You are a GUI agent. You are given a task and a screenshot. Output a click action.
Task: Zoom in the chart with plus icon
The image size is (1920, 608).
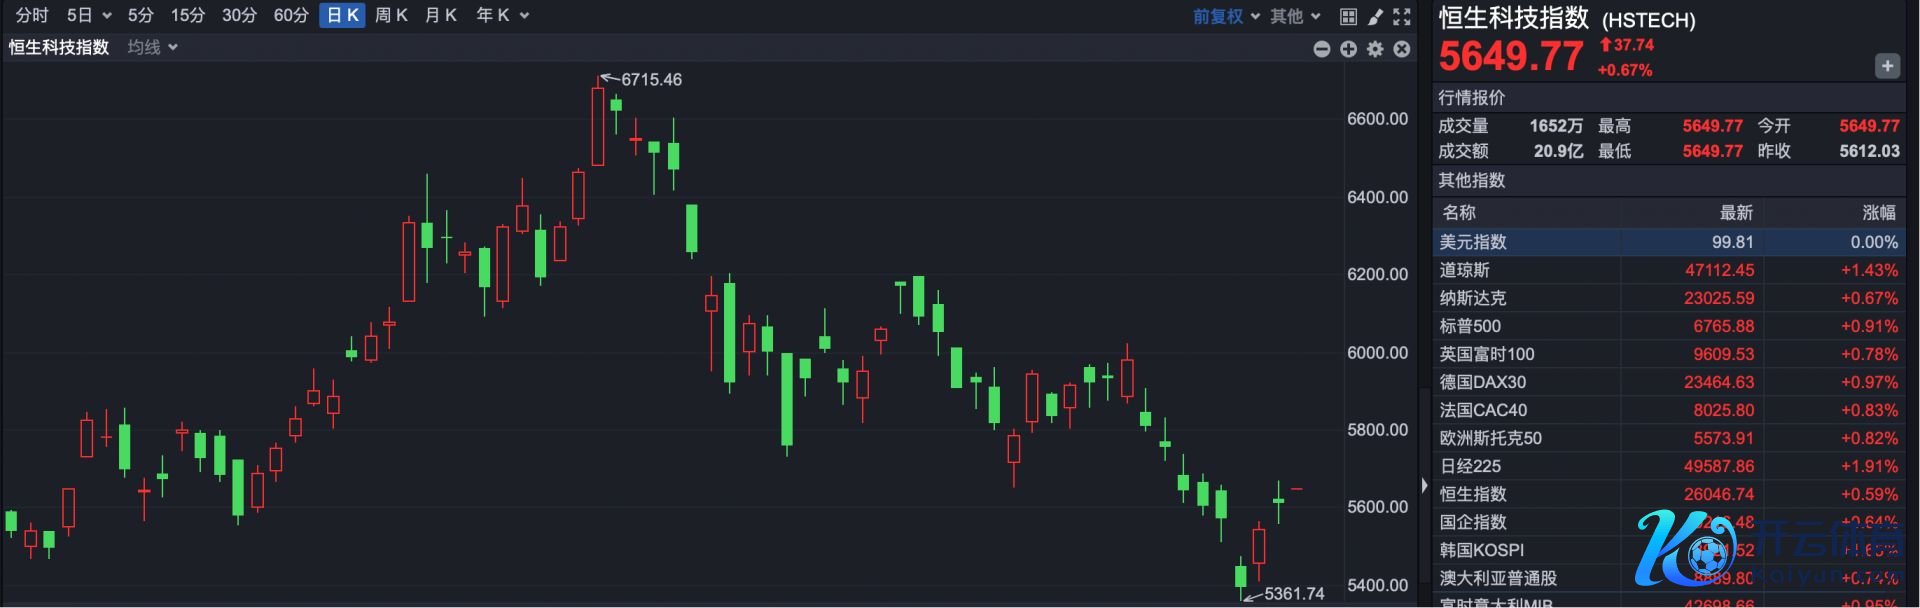1349,49
